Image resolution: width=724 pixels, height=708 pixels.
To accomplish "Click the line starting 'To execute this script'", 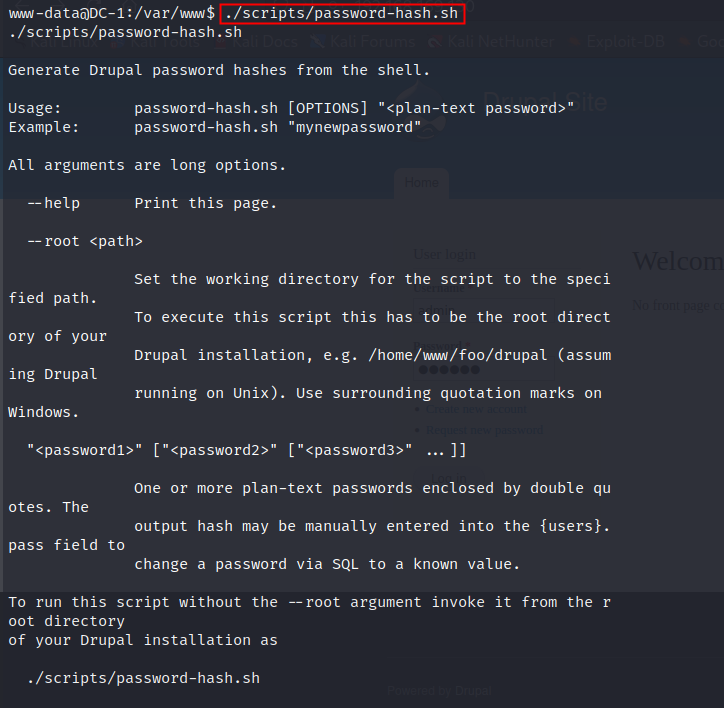I will 372,317.
